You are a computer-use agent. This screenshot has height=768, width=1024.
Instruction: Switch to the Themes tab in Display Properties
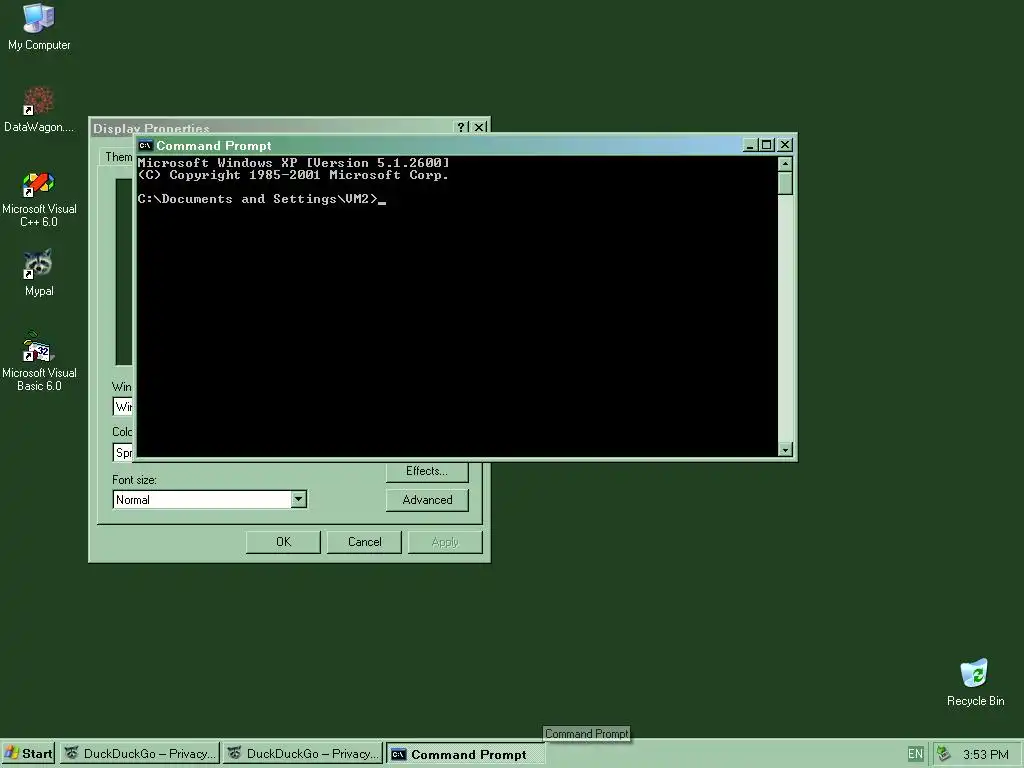click(x=118, y=157)
